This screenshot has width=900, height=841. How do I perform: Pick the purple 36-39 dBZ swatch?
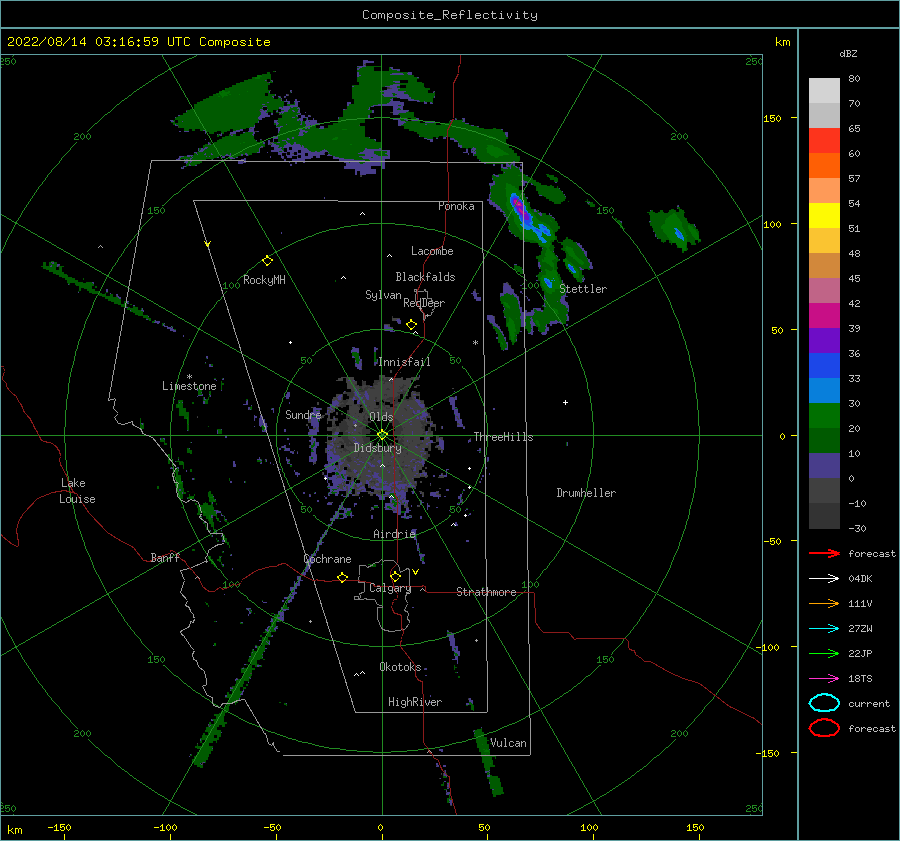[824, 340]
